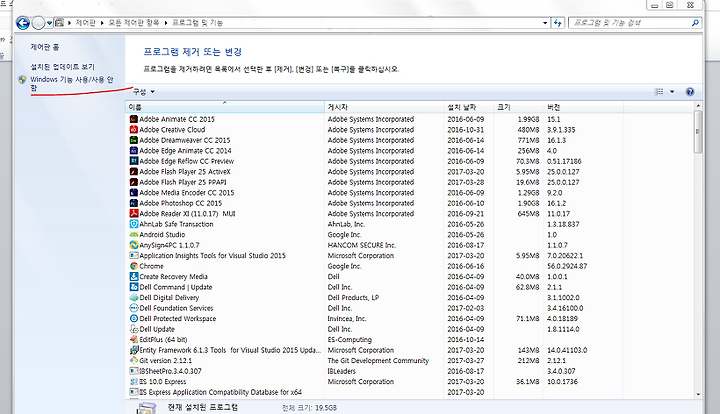The width and height of the screenshot is (720, 414).
Task: Sort by the 설치 날짜 column header
Action: tap(469, 107)
